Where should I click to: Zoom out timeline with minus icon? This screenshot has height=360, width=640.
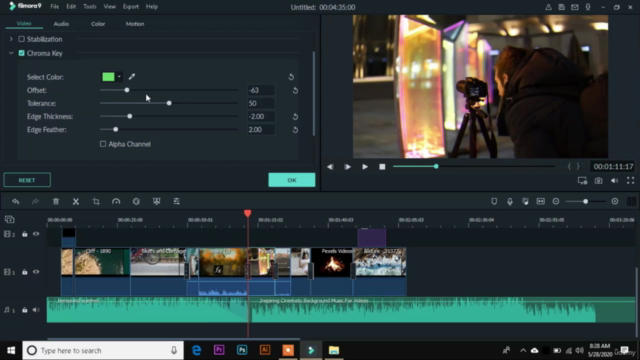coord(556,201)
